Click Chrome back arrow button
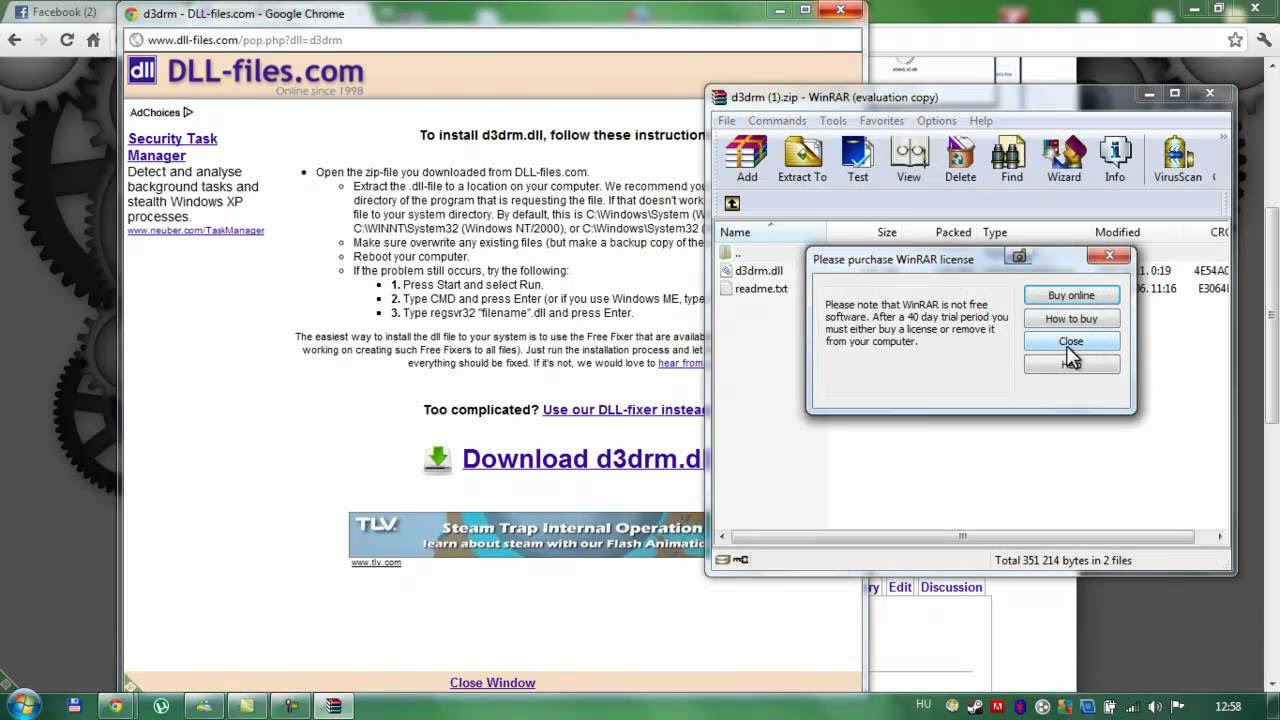This screenshot has width=1280, height=720. (x=14, y=40)
